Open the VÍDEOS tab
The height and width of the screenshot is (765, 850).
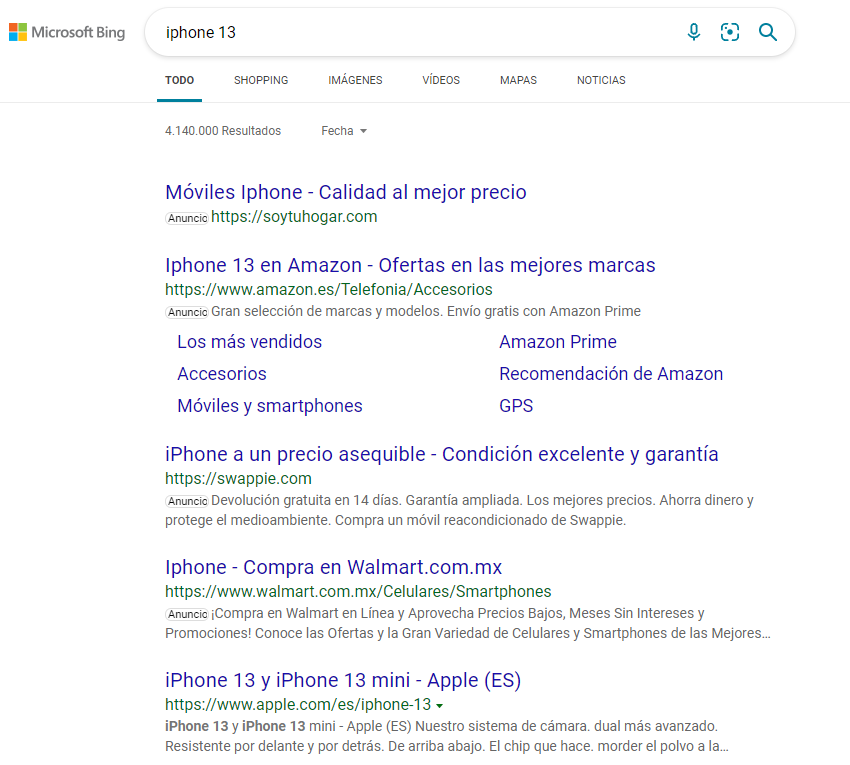[441, 80]
